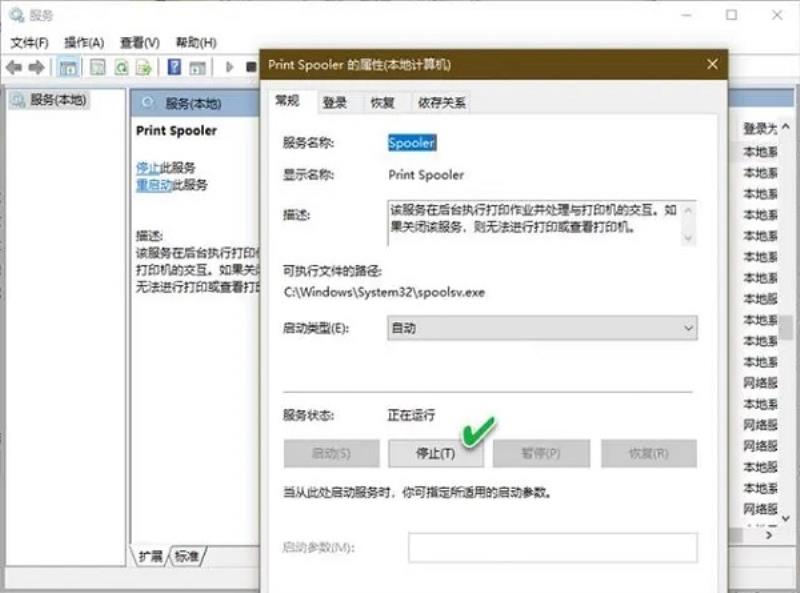Click the services list scroll up arrow
This screenshot has height=593, width=800.
point(786,126)
